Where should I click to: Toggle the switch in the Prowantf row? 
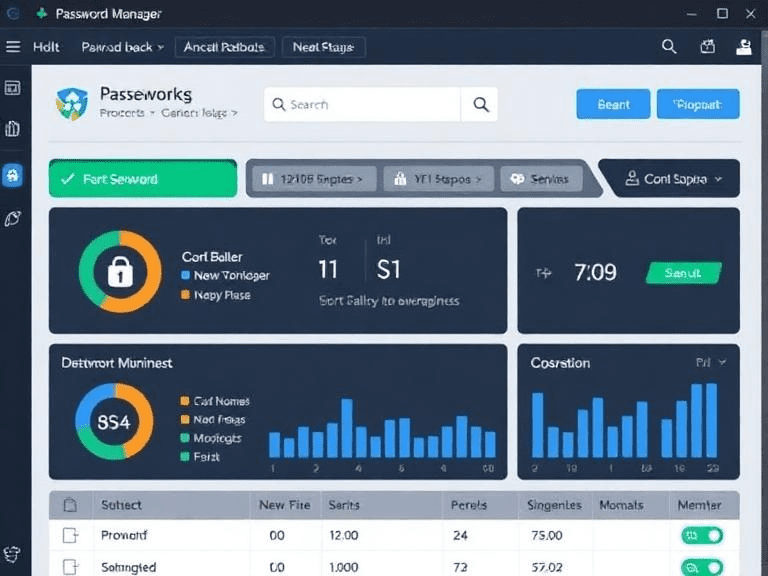click(702, 536)
